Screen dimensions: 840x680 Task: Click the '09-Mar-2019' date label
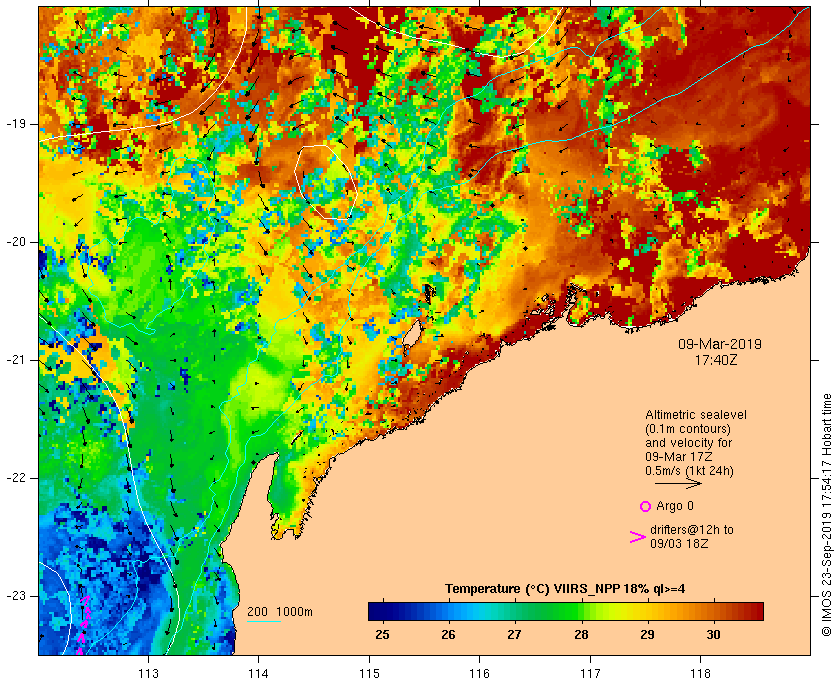719,344
